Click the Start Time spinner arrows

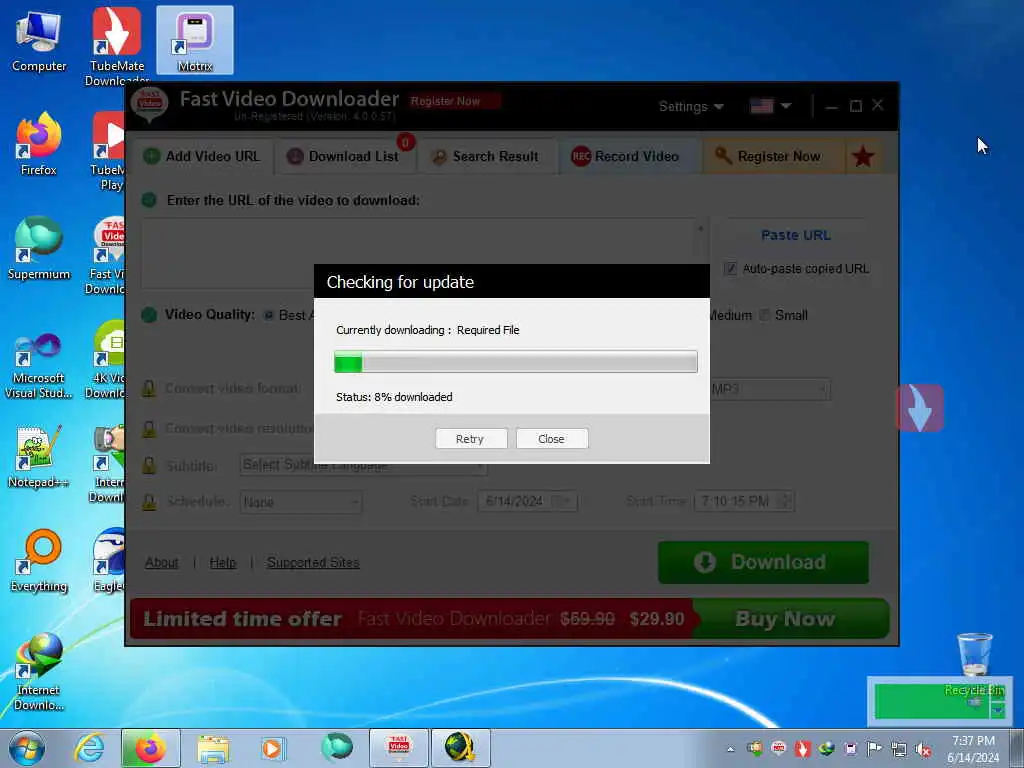787,502
